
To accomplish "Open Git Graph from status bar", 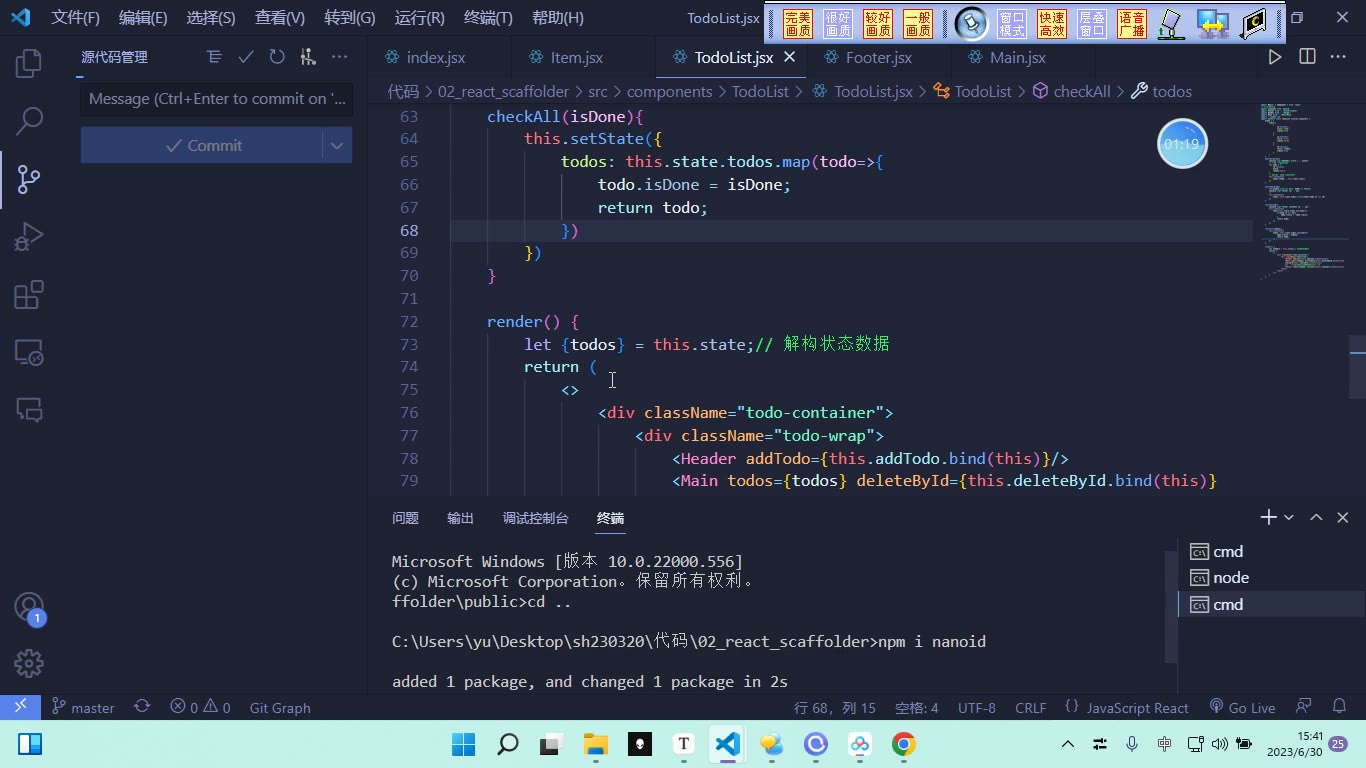I will (x=280, y=707).
